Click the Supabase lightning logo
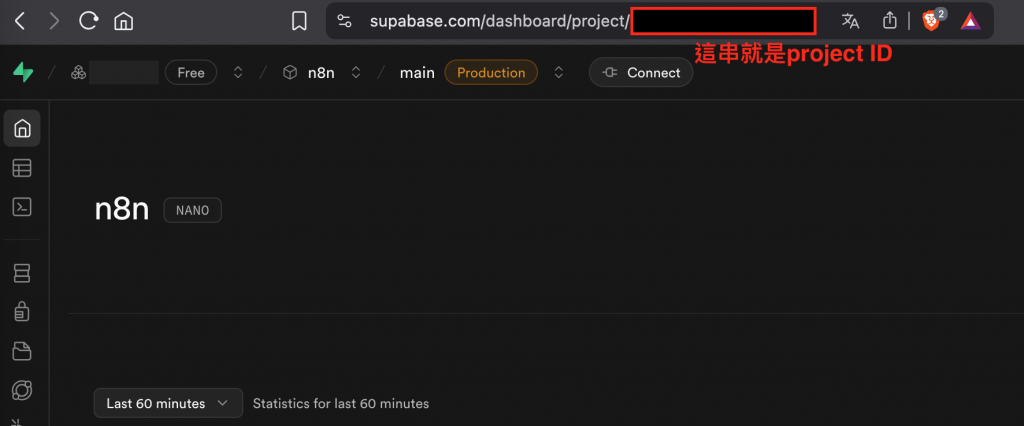The height and width of the screenshot is (426, 1024). [23, 73]
